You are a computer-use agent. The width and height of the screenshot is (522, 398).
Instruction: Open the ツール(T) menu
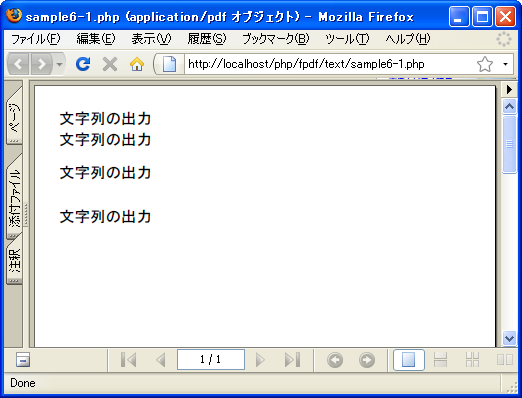(x=347, y=39)
